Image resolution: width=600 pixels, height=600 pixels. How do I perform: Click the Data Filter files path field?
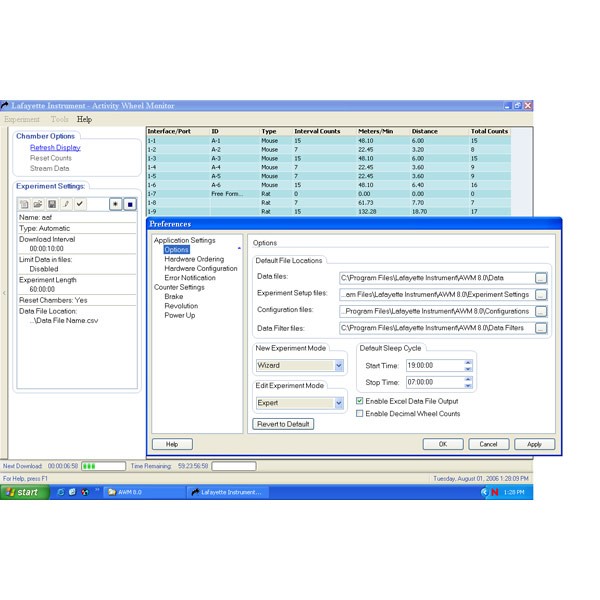[x=437, y=328]
